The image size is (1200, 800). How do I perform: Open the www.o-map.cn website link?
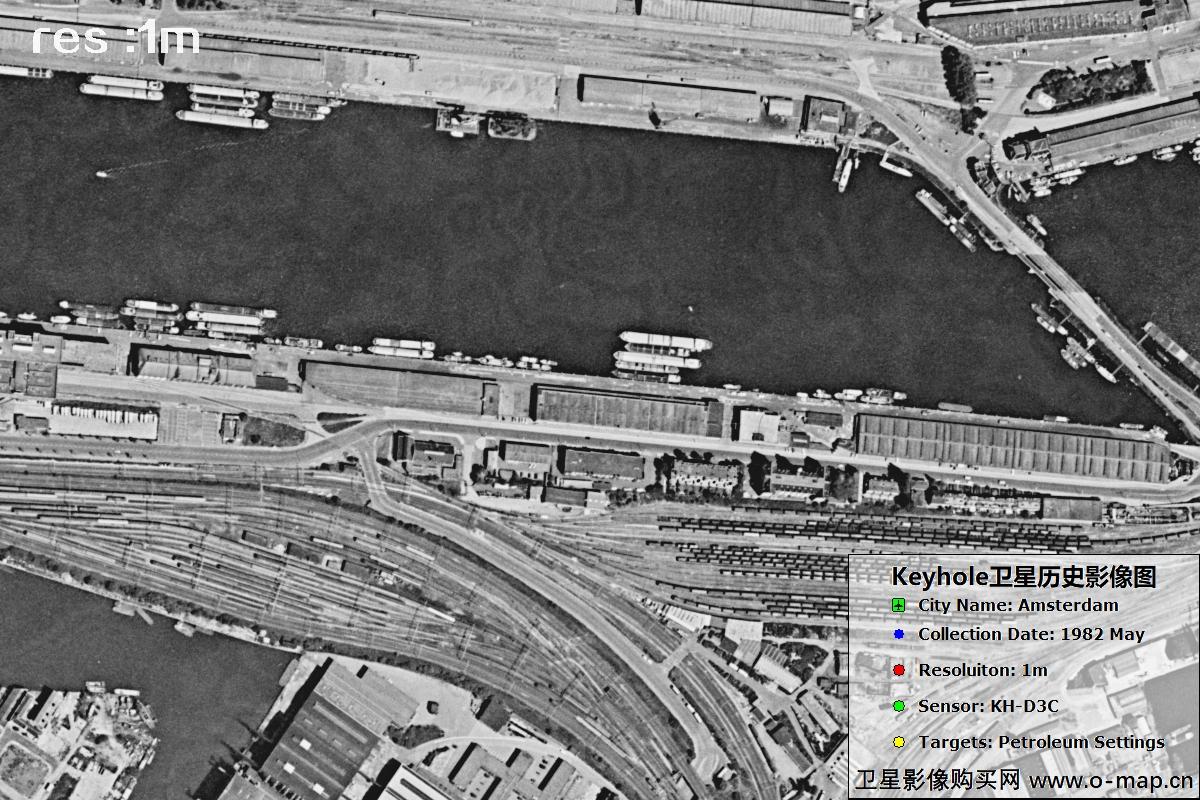pyautogui.click(x=1110, y=780)
